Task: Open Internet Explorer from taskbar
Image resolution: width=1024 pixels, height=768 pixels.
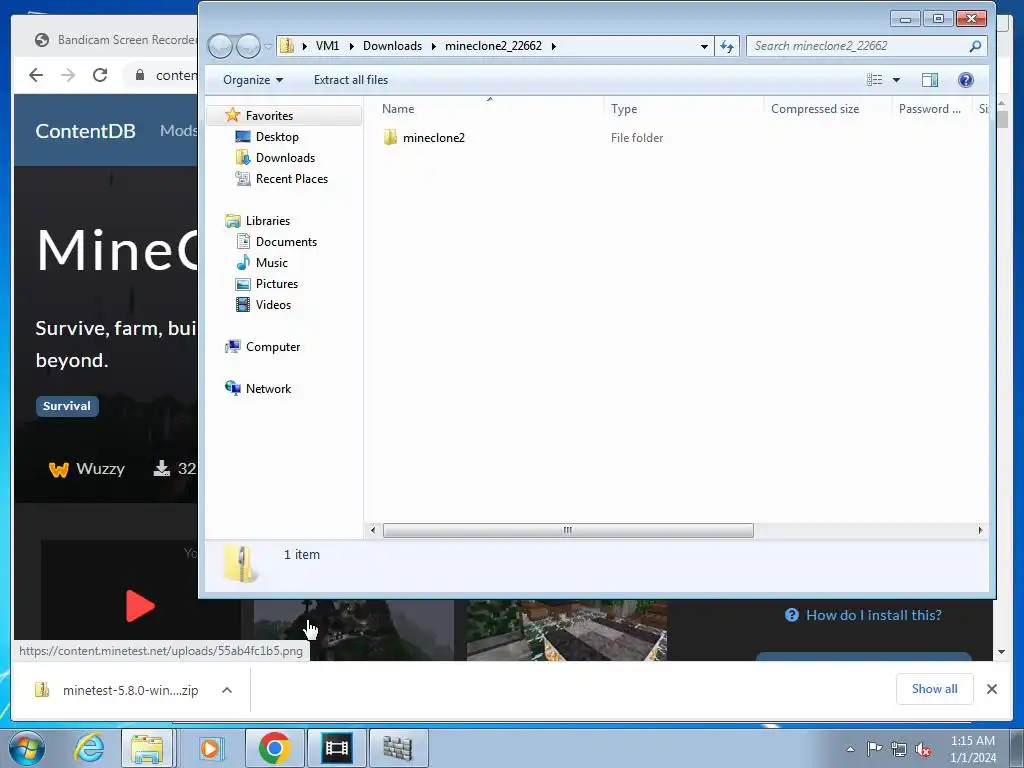Action: pos(89,748)
